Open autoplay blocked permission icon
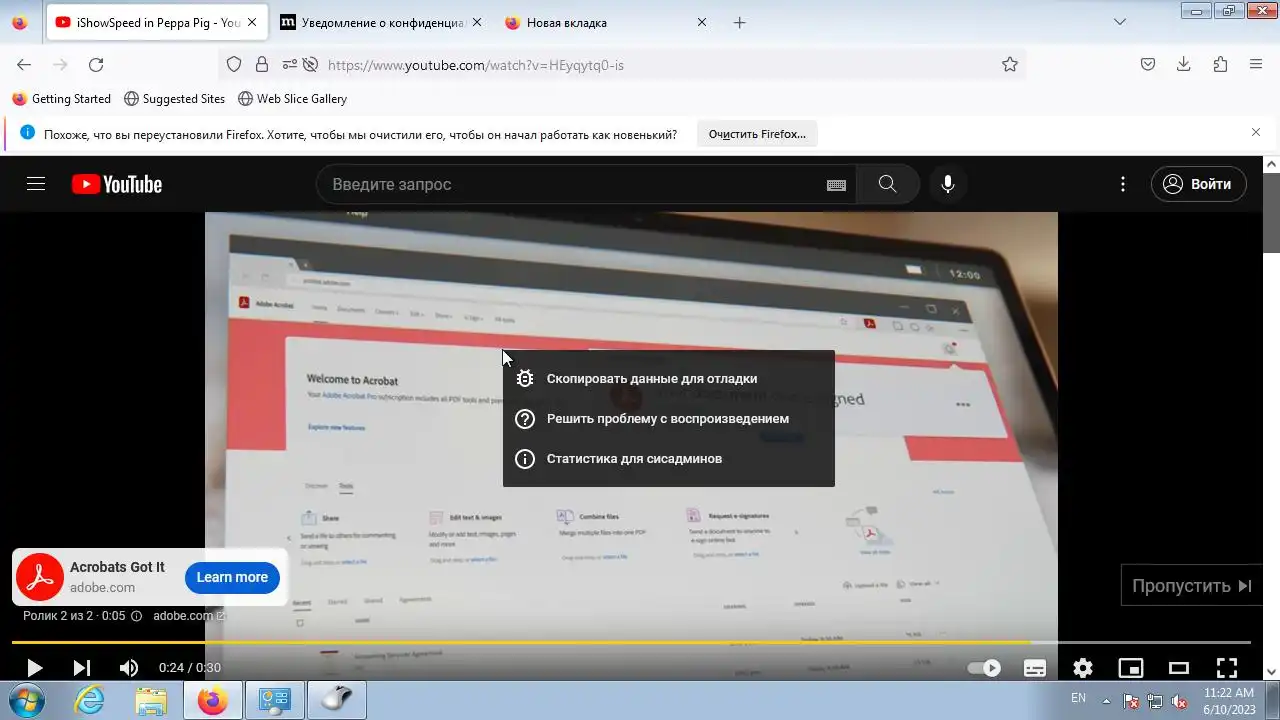The width and height of the screenshot is (1280, 720). pos(310,64)
